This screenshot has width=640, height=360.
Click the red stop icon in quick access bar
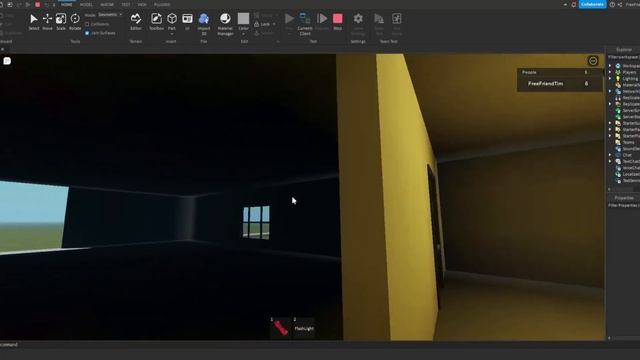point(38,4)
